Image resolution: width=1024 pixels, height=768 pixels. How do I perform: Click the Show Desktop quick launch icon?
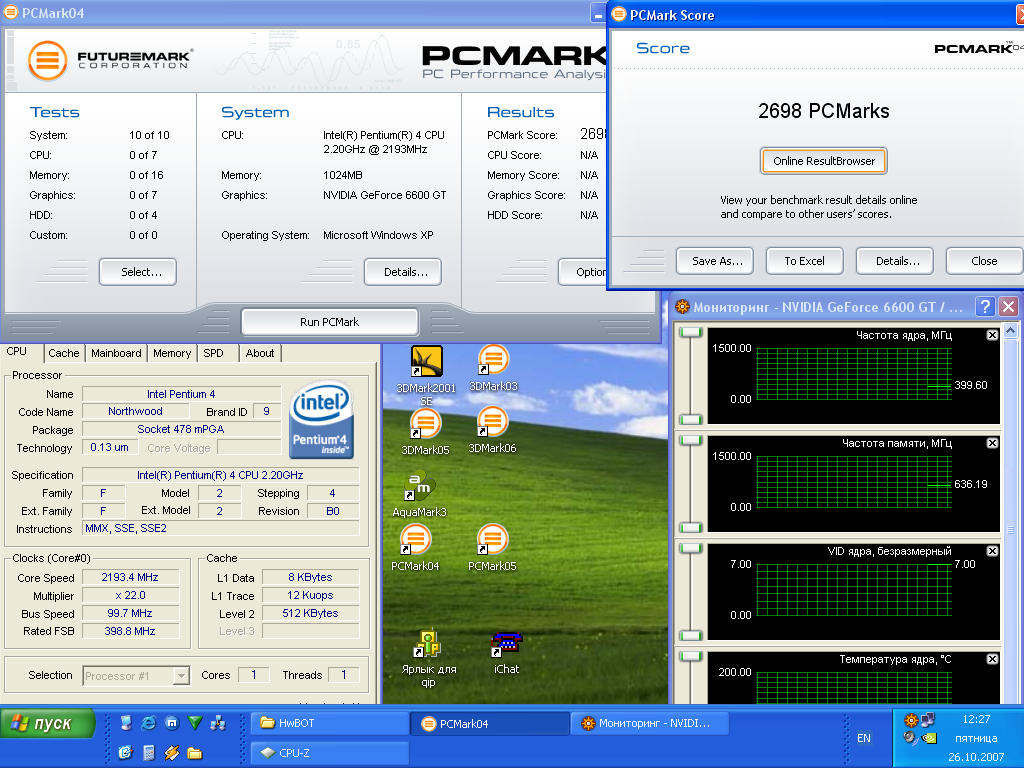point(127,722)
